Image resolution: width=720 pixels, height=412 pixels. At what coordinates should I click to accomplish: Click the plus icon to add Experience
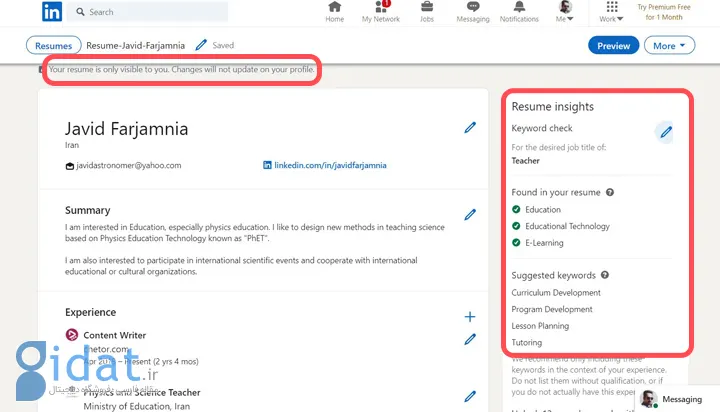[x=470, y=316]
